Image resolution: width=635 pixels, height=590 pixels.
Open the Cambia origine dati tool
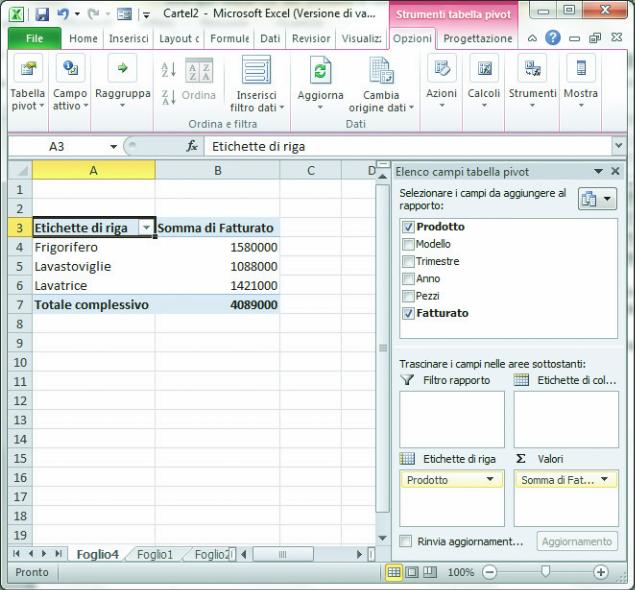[x=381, y=71]
